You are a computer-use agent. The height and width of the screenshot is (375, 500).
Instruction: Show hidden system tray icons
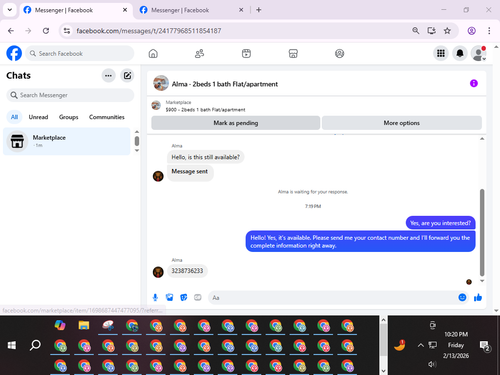coord(421,345)
